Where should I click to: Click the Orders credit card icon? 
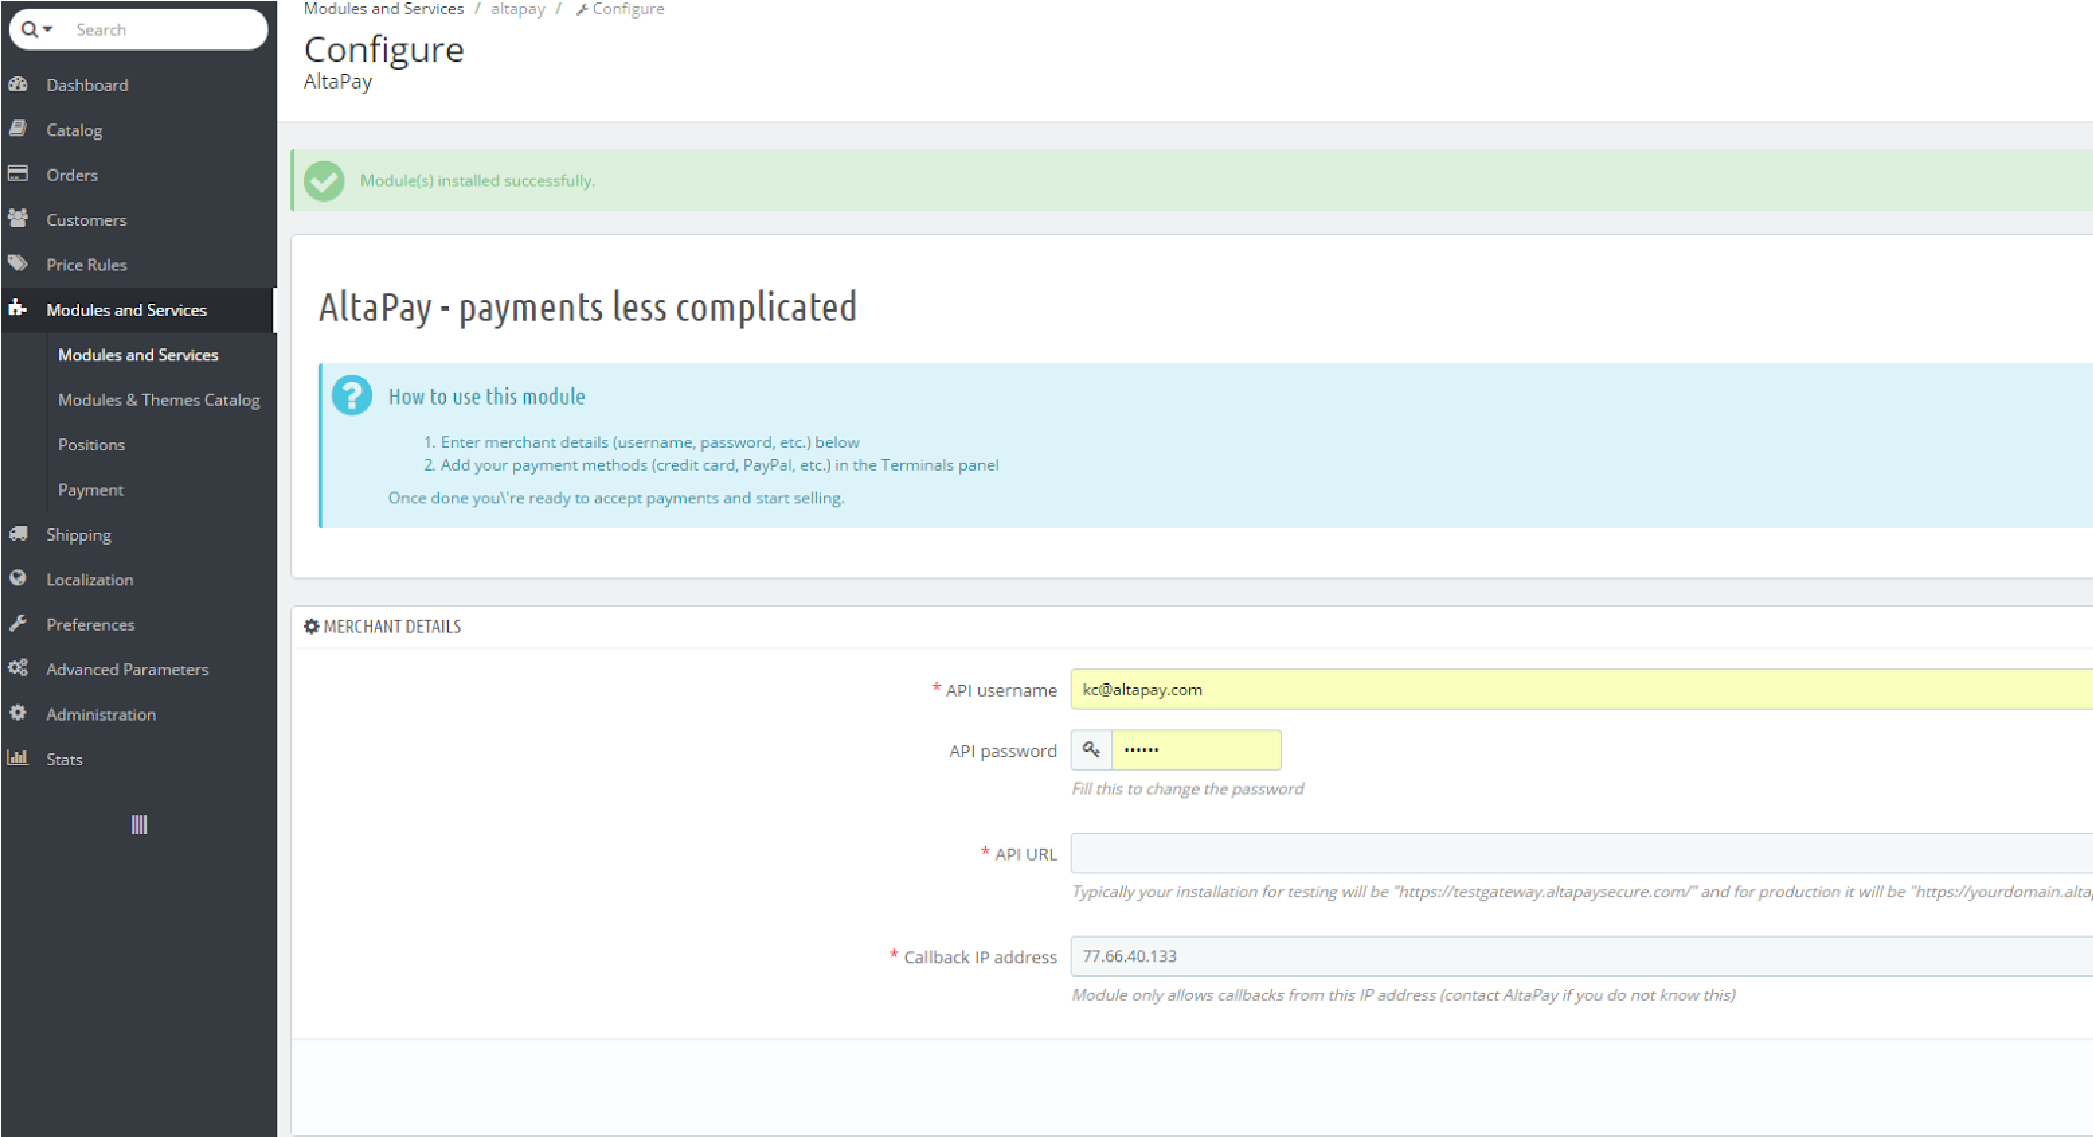(x=18, y=174)
